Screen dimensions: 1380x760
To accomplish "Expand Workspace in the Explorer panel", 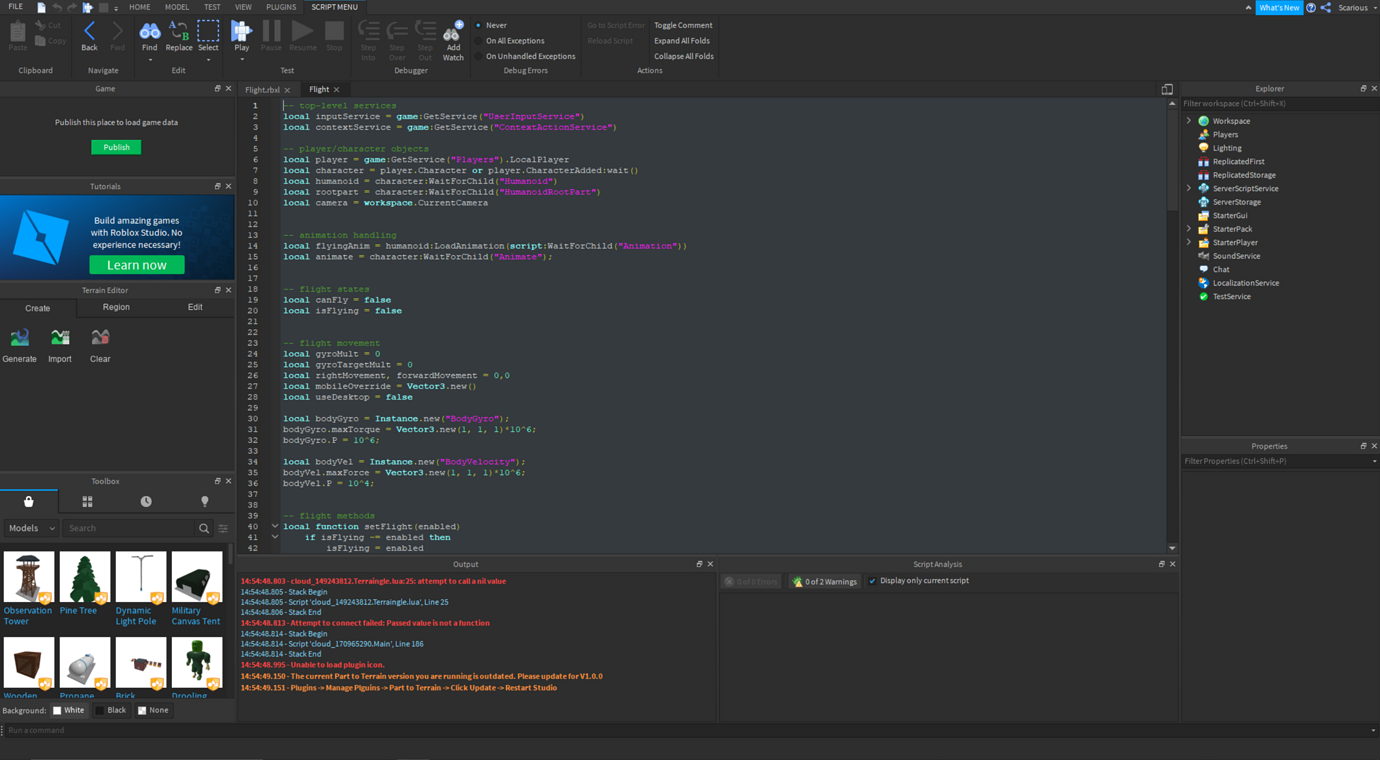I will tap(1188, 120).
